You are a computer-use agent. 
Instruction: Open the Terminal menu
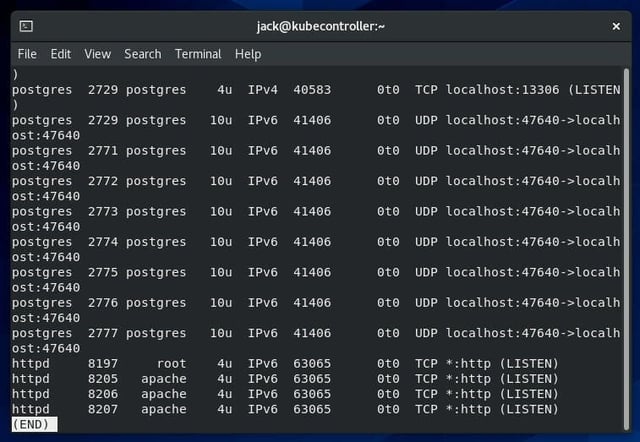point(198,54)
